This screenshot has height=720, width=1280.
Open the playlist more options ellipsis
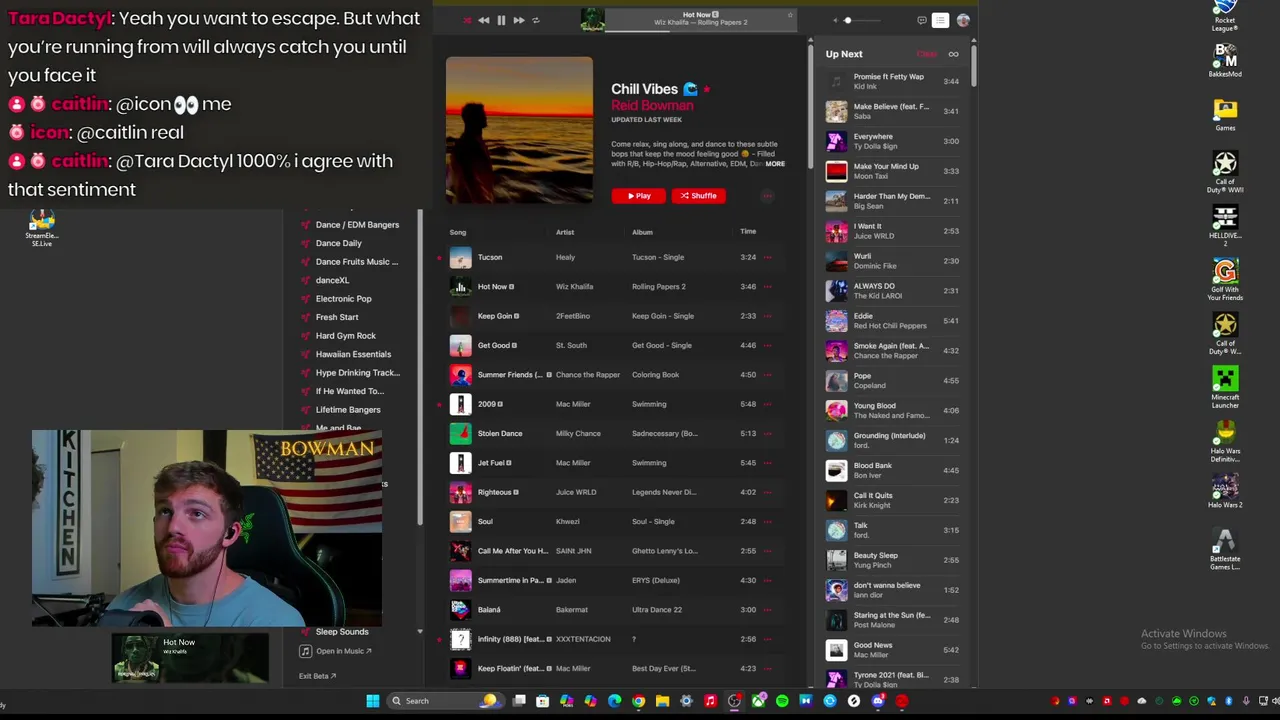767,196
